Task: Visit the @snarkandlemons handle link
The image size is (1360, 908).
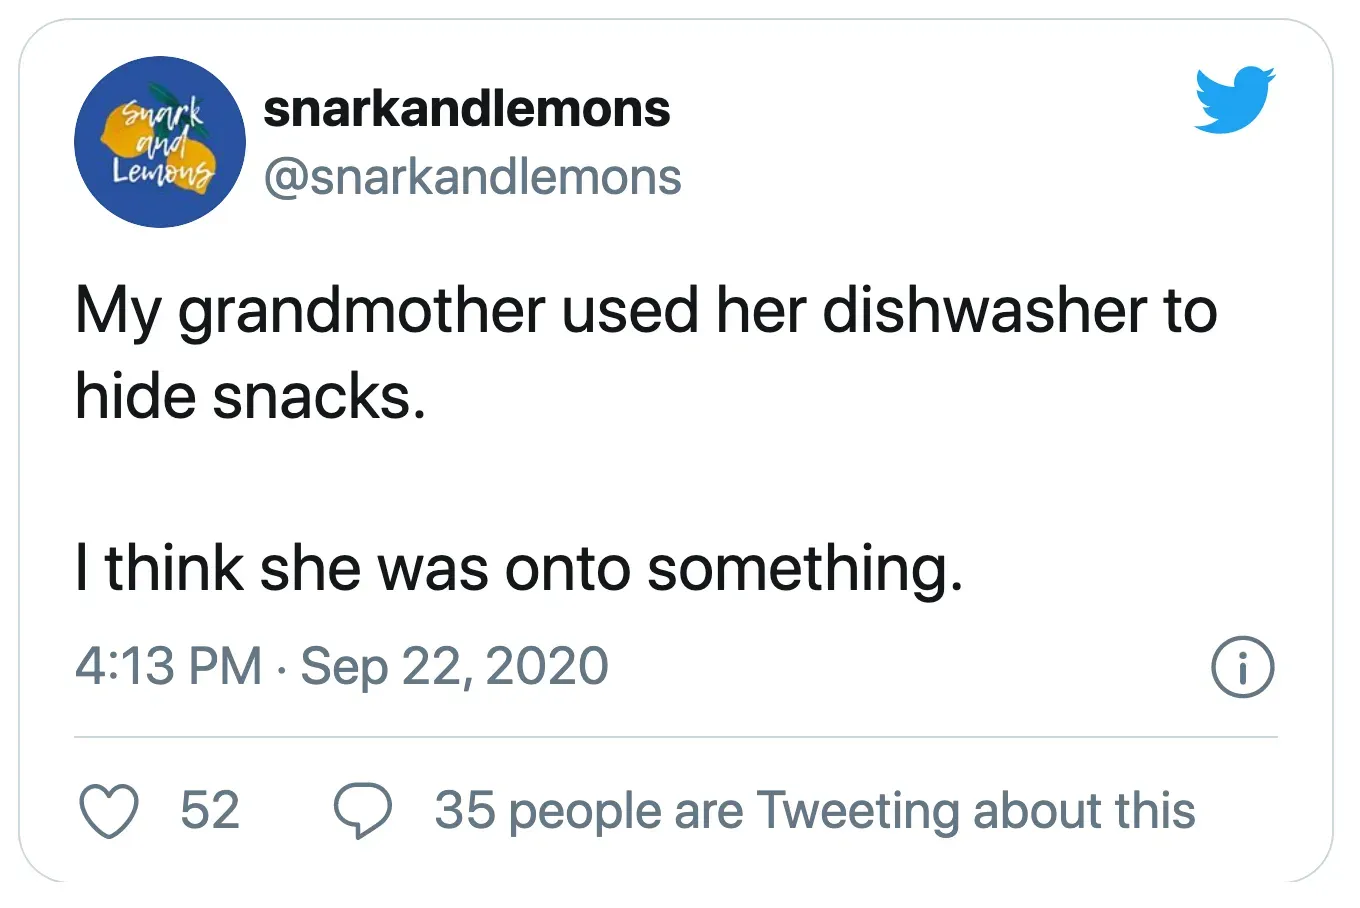Action: [472, 177]
